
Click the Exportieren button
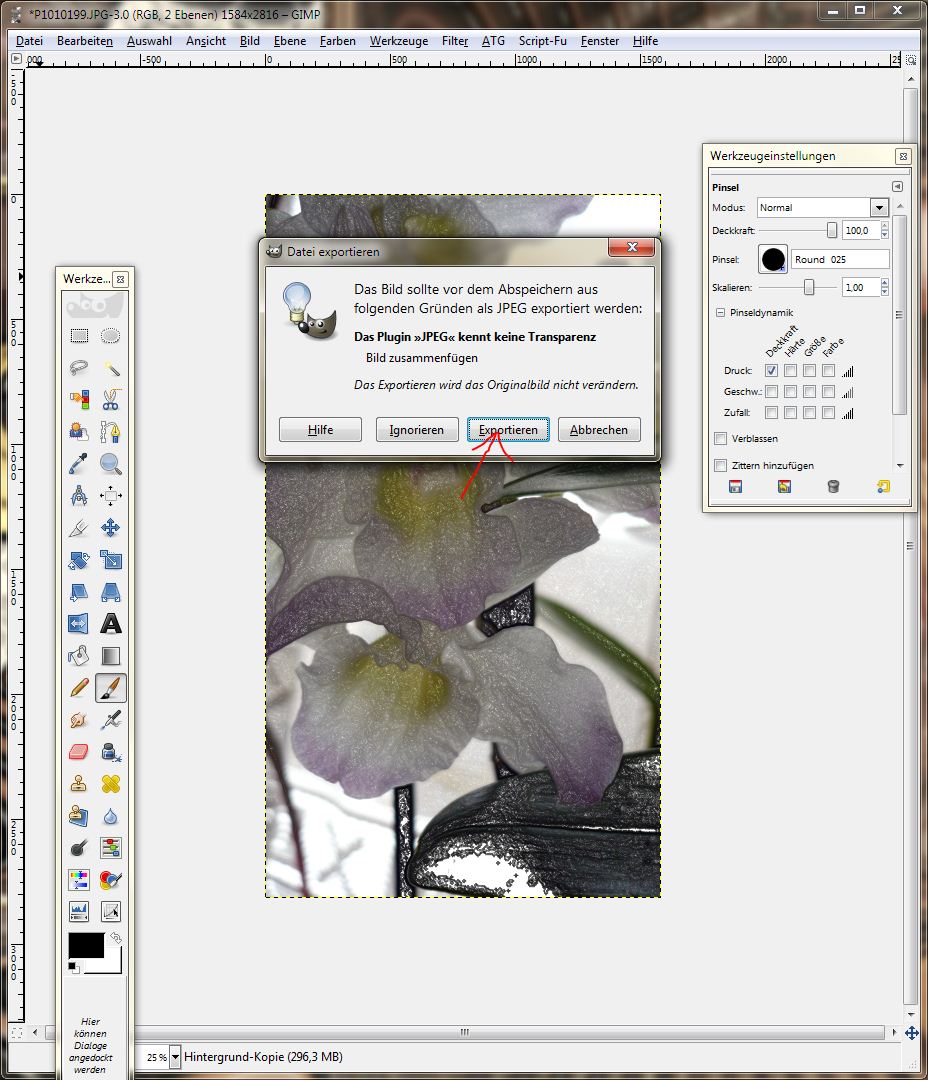(507, 430)
